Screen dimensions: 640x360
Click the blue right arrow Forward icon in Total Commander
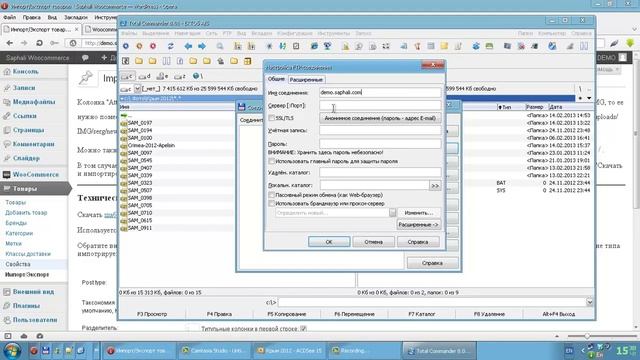pos(202,46)
